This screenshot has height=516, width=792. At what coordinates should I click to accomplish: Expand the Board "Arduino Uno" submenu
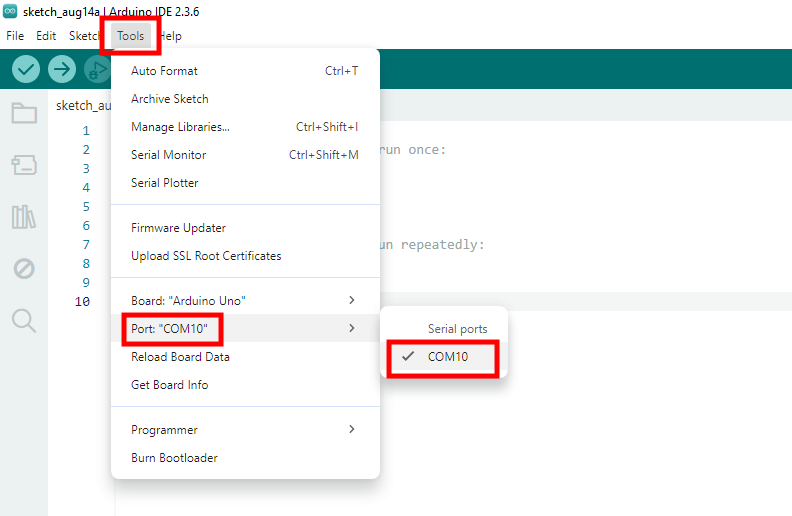[x=245, y=300]
